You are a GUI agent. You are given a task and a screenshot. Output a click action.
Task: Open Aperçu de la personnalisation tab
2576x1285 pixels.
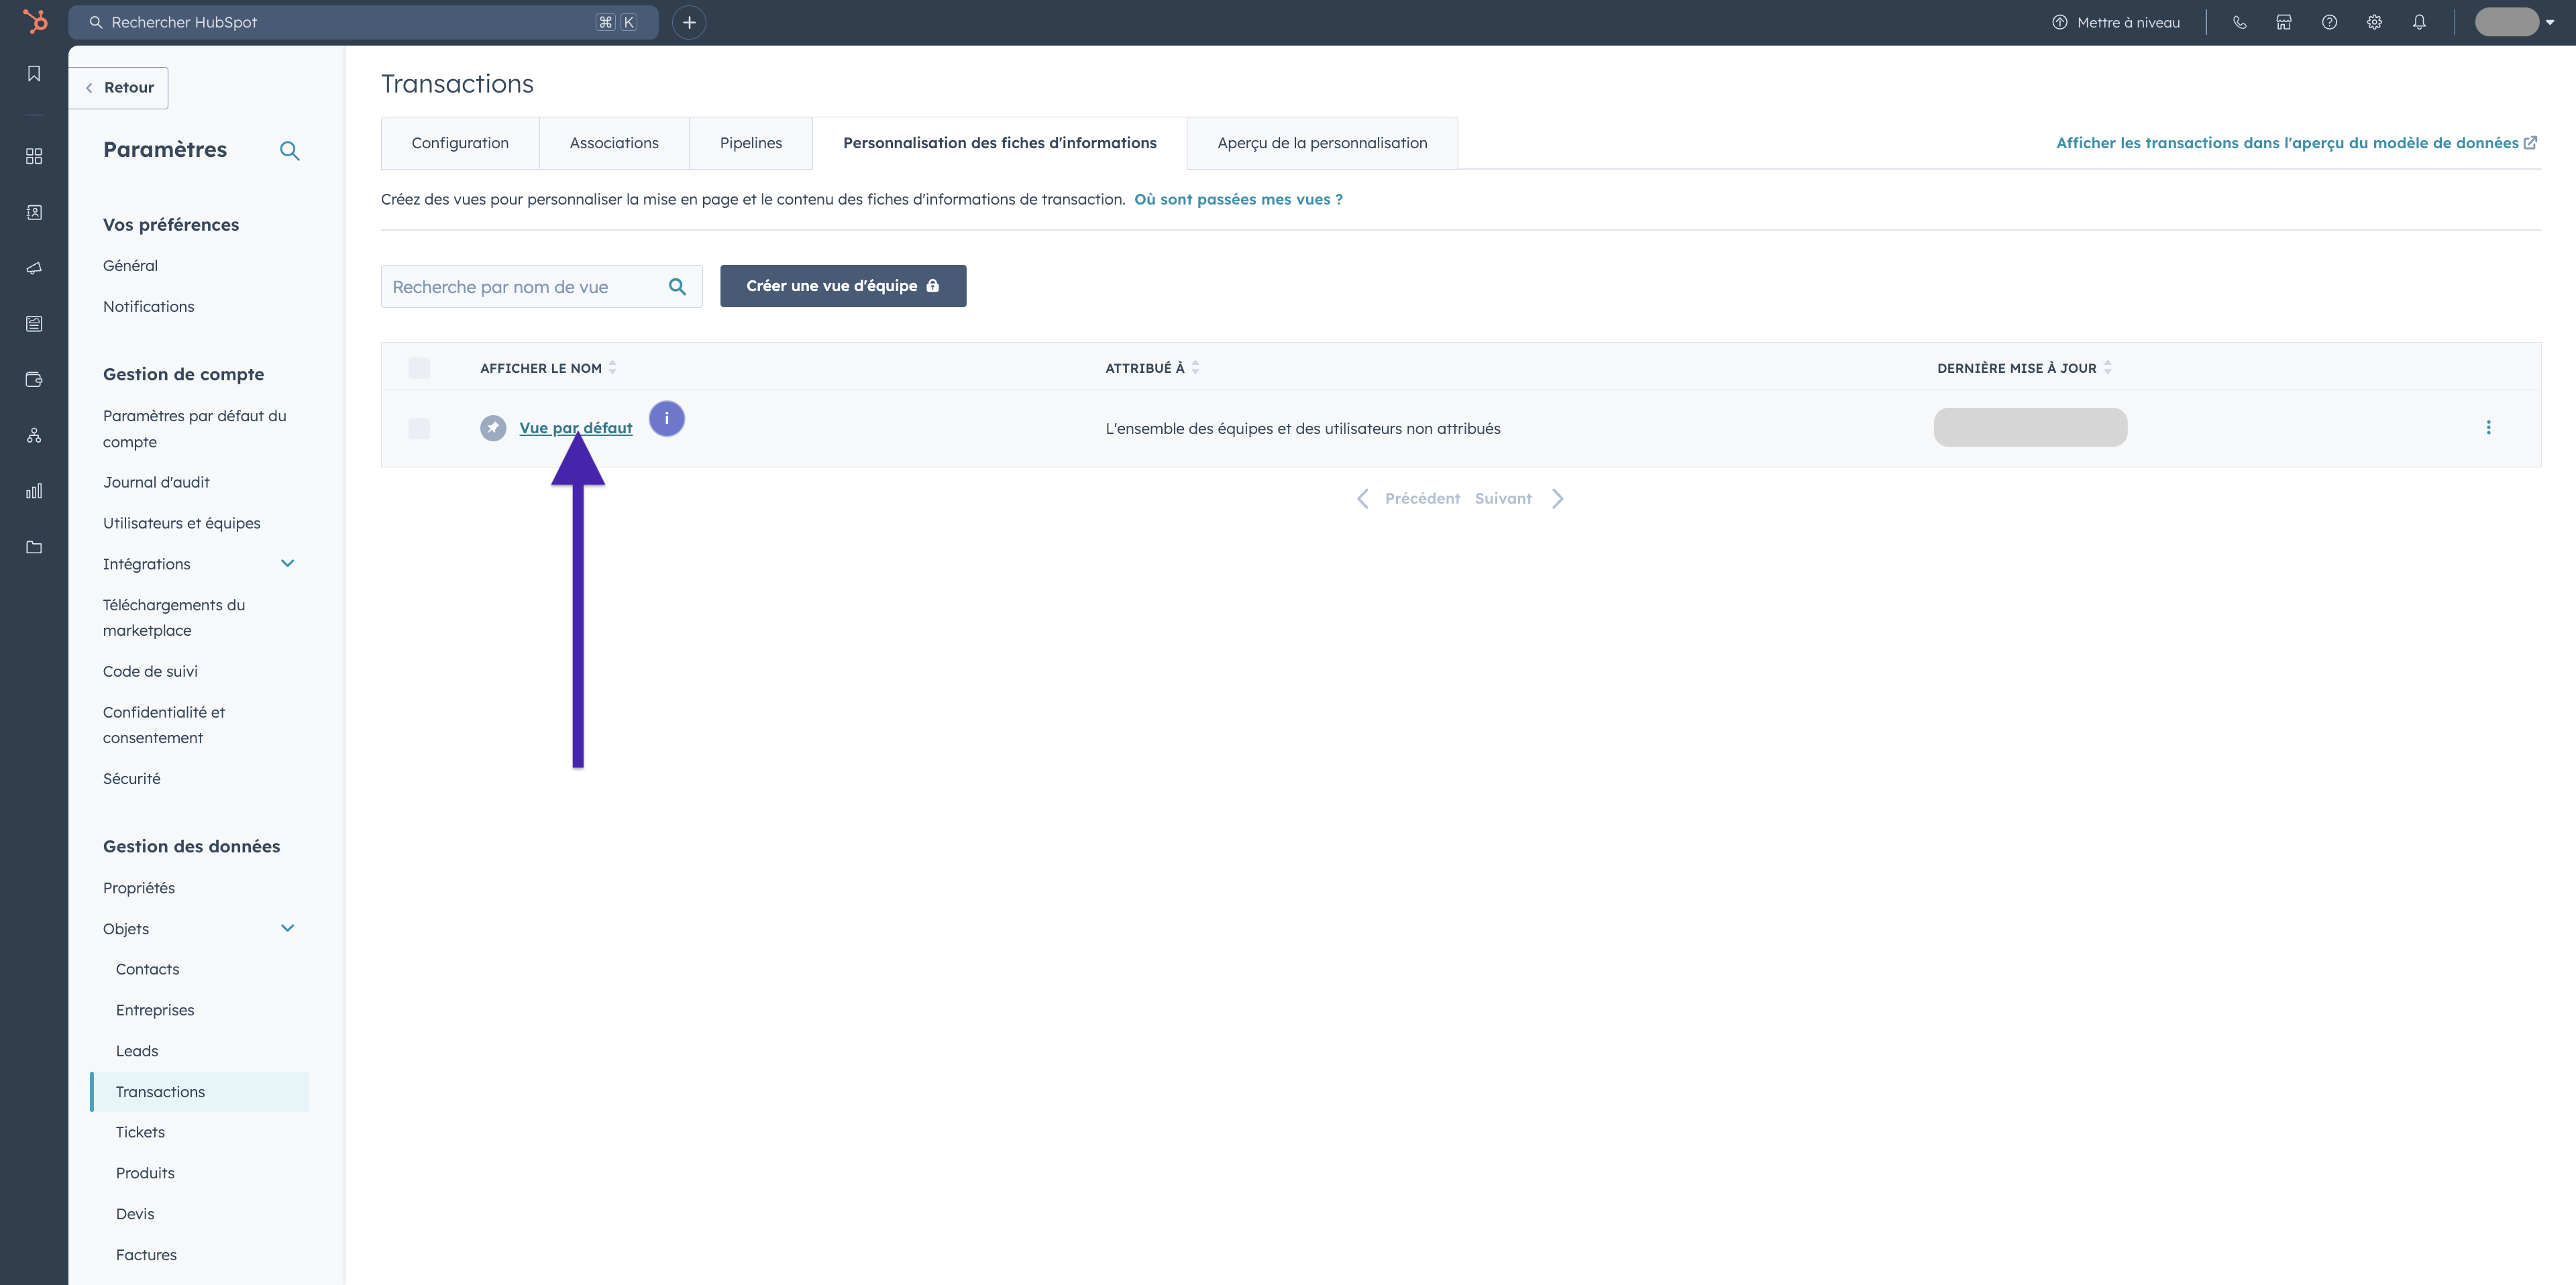click(1321, 143)
